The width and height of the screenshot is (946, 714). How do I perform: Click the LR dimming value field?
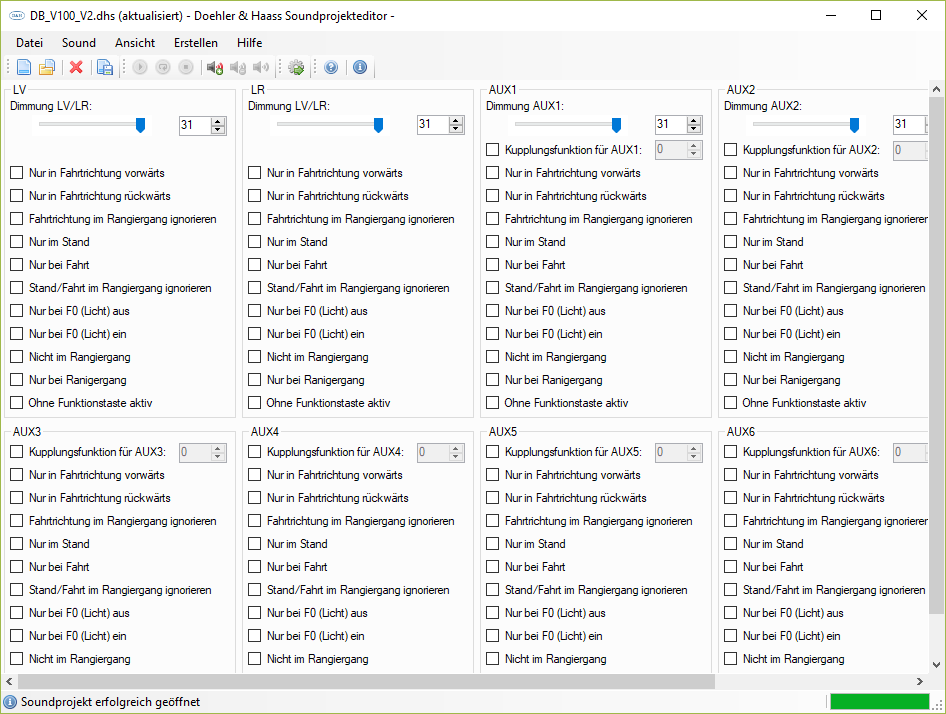(433, 124)
